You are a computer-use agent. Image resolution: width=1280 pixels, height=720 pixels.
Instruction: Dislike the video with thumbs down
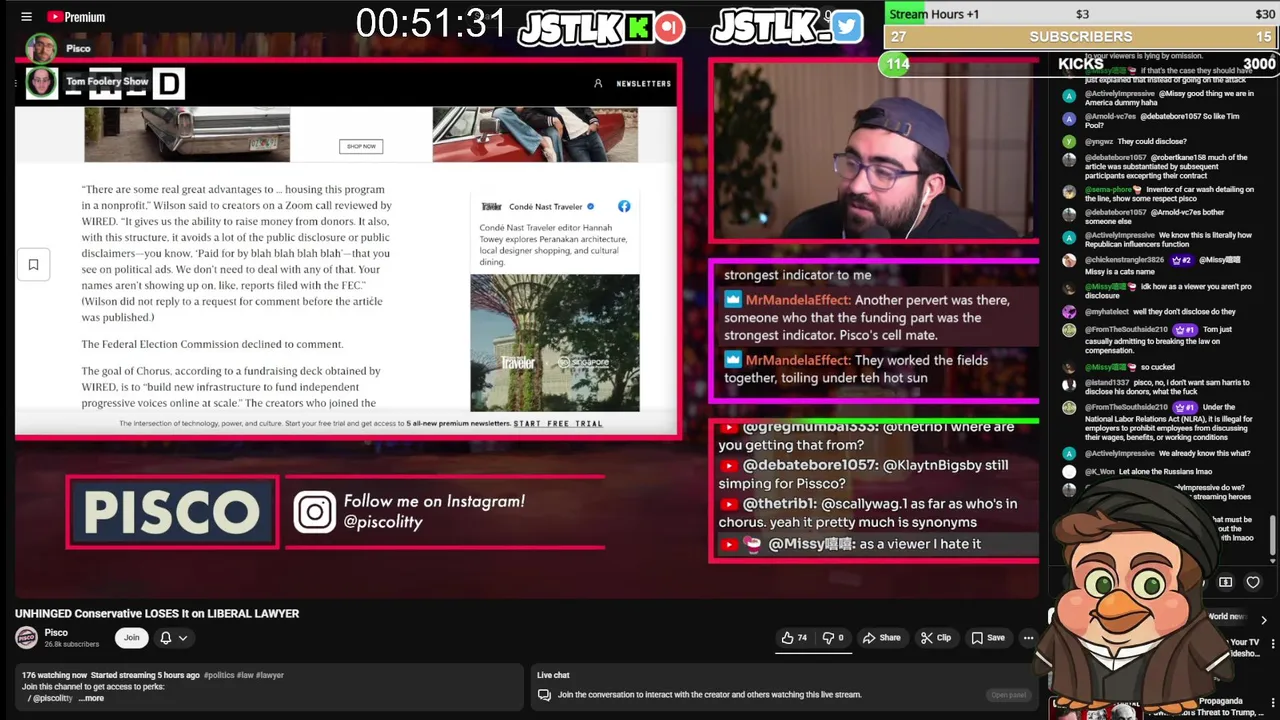coord(832,638)
